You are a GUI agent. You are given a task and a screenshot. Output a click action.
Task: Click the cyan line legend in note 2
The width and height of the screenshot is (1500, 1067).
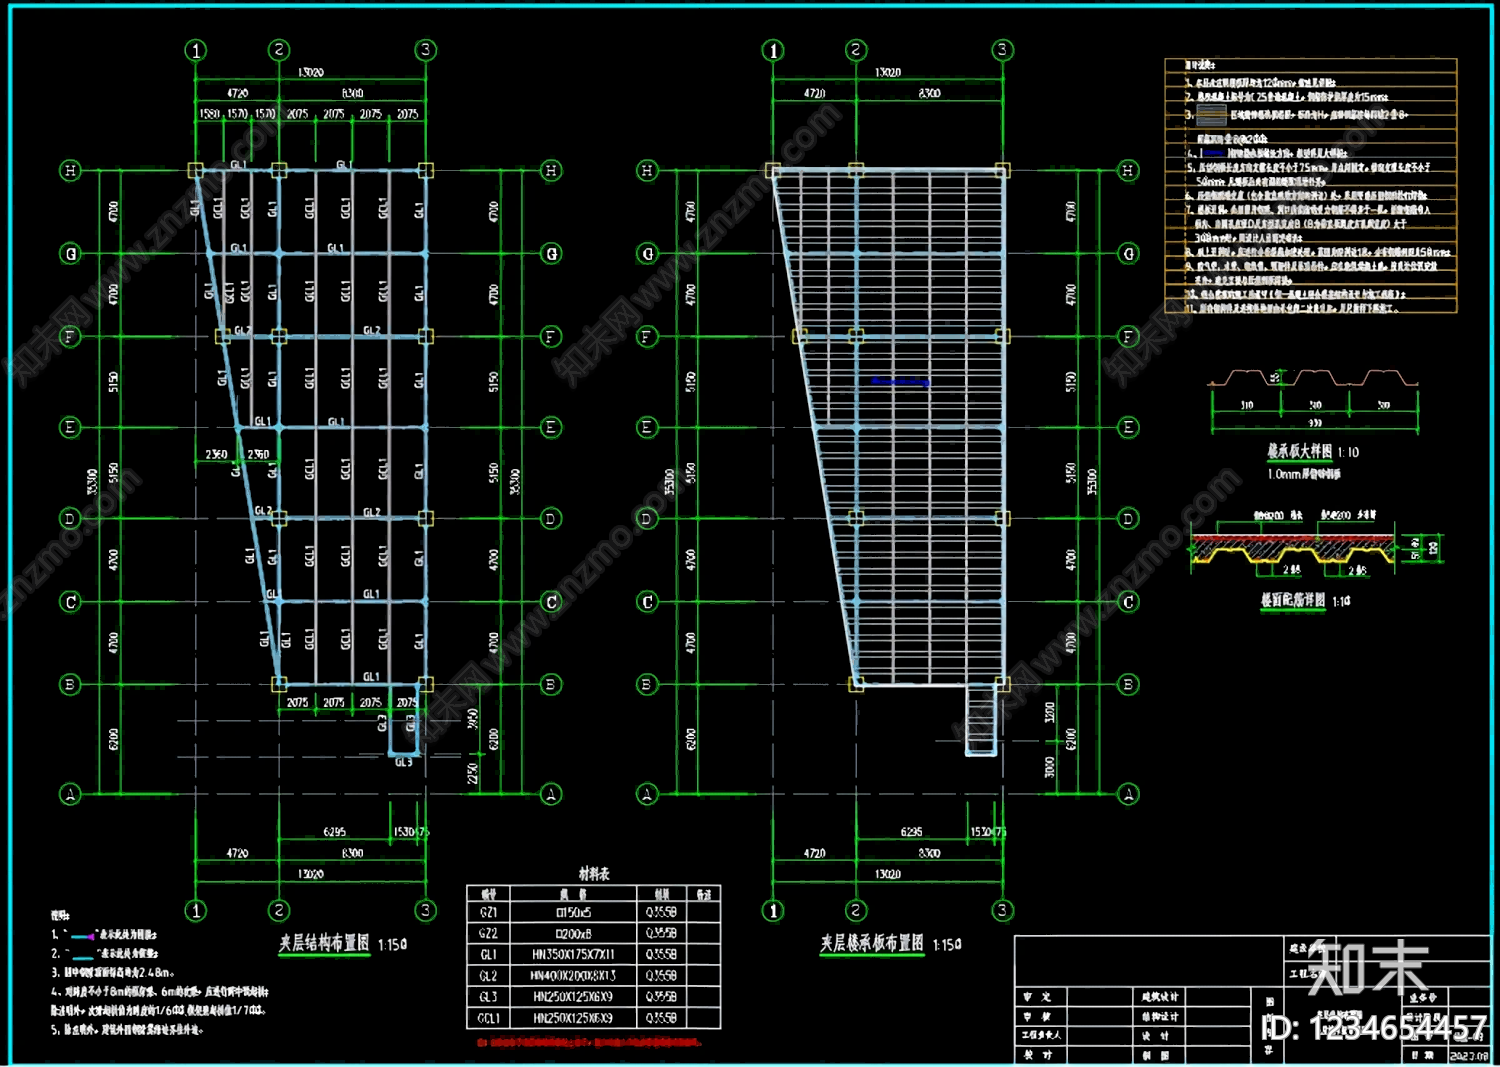(x=82, y=956)
